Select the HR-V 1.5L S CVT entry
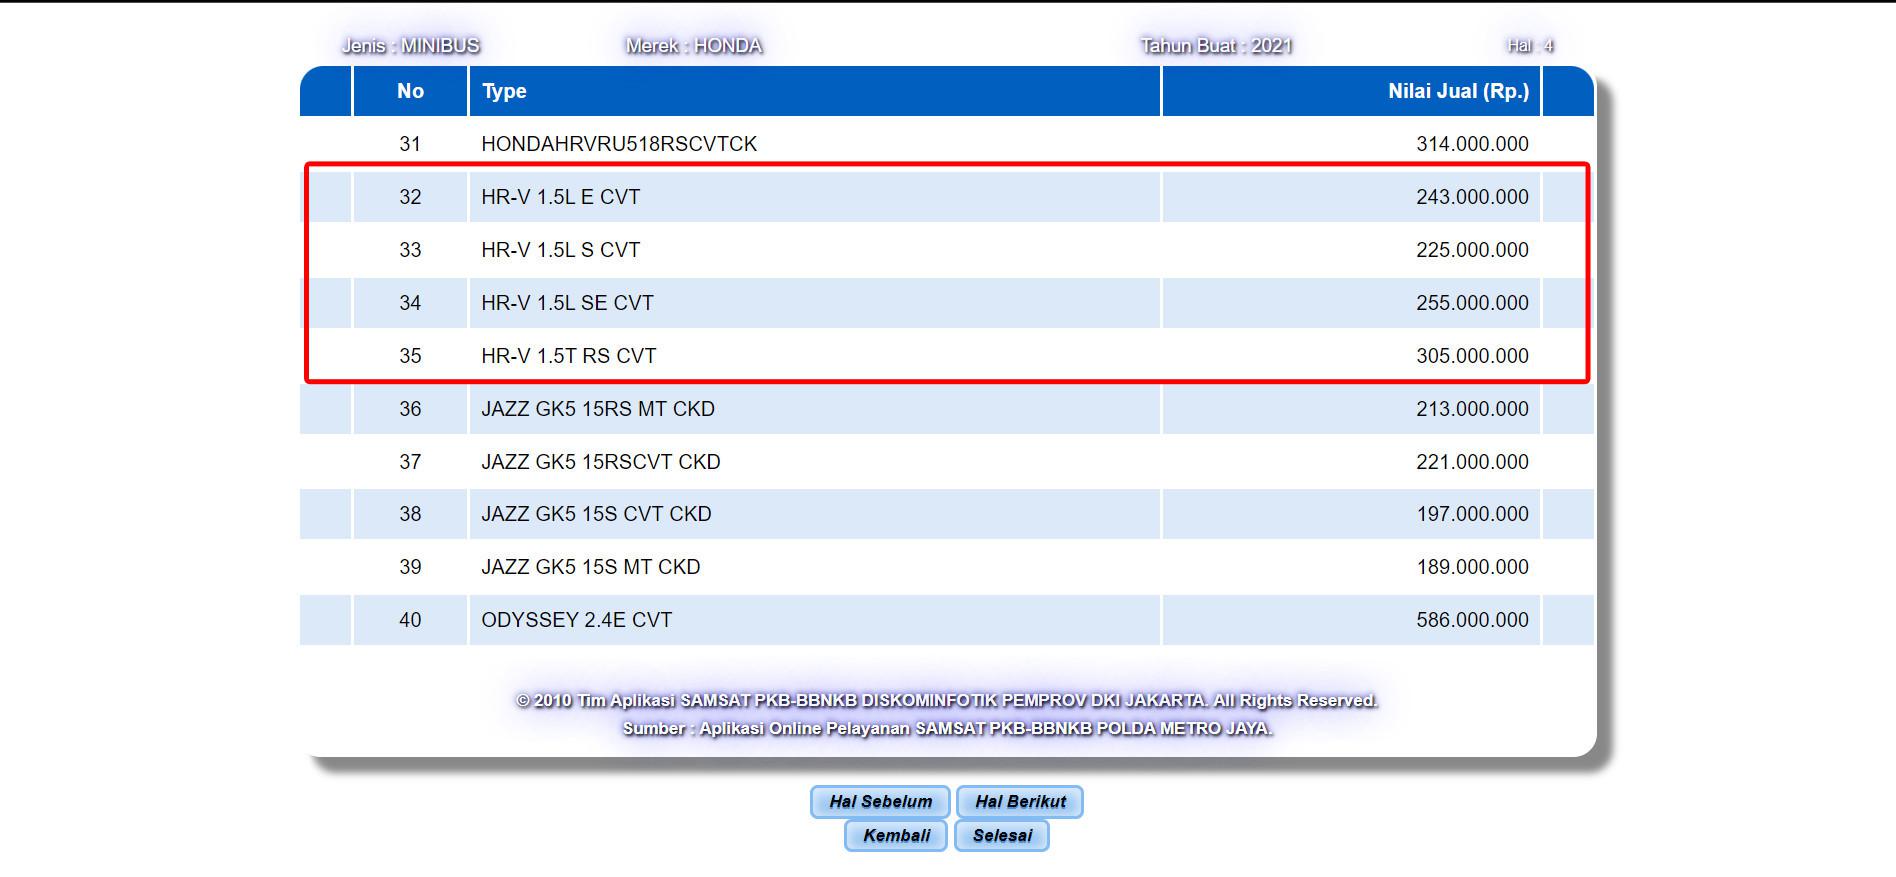This screenshot has width=1896, height=877. pyautogui.click(x=561, y=250)
